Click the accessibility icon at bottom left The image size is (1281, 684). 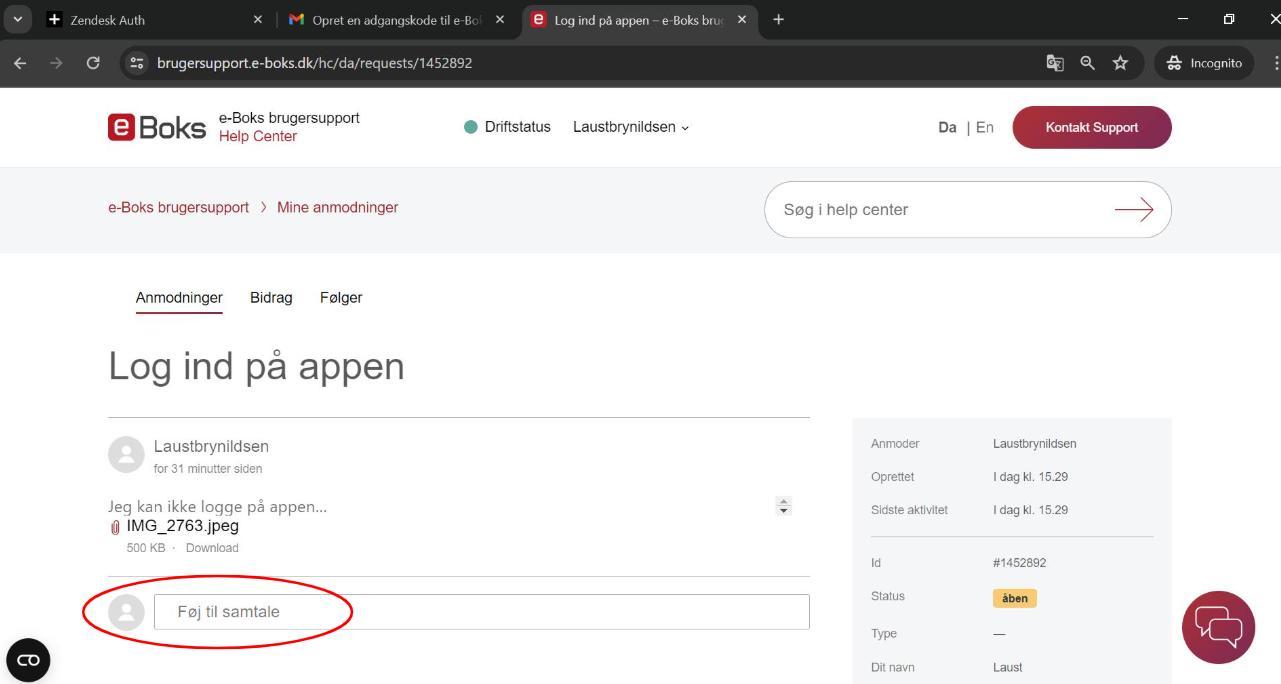pos(28,659)
